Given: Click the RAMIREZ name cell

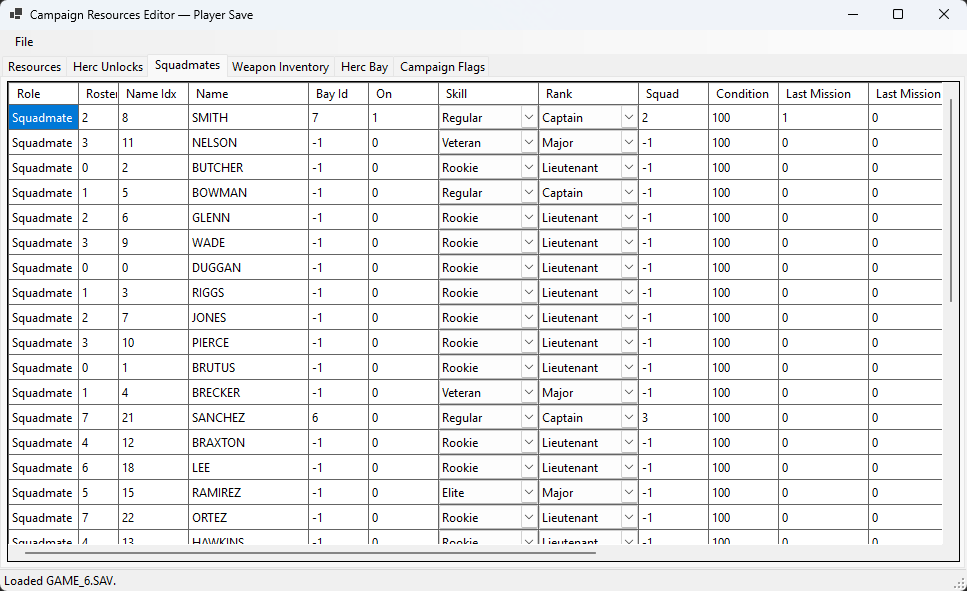Looking at the screenshot, I should coord(248,492).
